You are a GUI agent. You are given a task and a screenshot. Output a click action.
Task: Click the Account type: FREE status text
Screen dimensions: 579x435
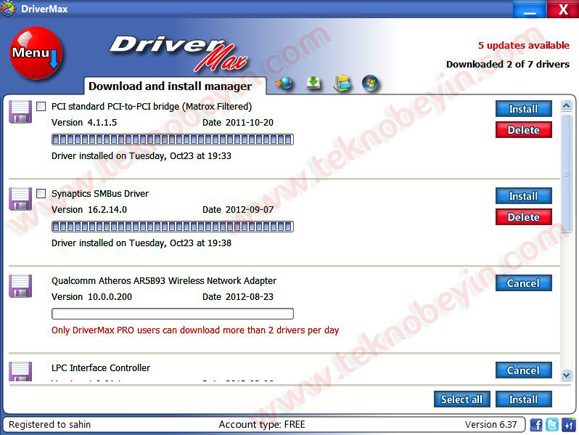pyautogui.click(x=262, y=425)
